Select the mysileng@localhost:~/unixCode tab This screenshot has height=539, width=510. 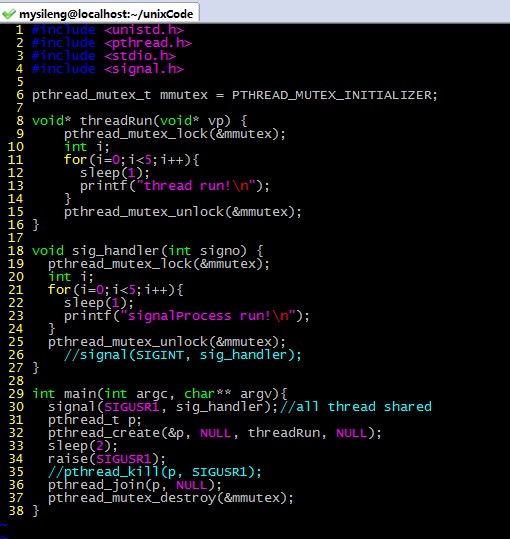point(99,13)
